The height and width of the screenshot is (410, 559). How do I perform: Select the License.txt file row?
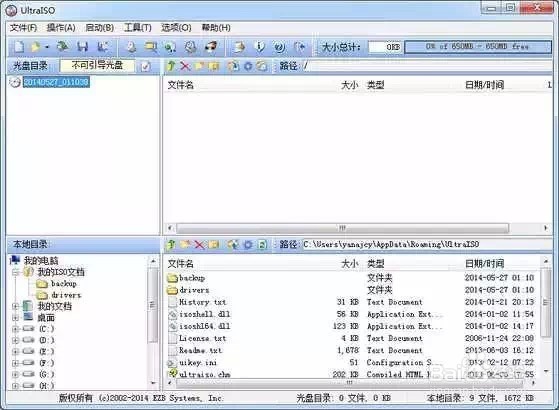pos(351,338)
